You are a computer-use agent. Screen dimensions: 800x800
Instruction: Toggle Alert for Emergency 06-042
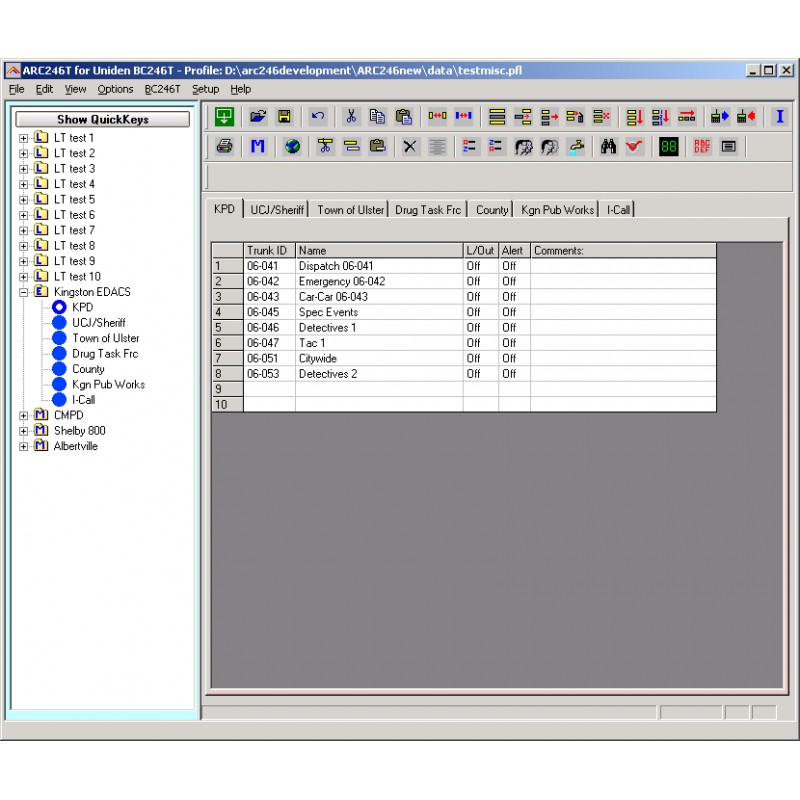click(510, 281)
